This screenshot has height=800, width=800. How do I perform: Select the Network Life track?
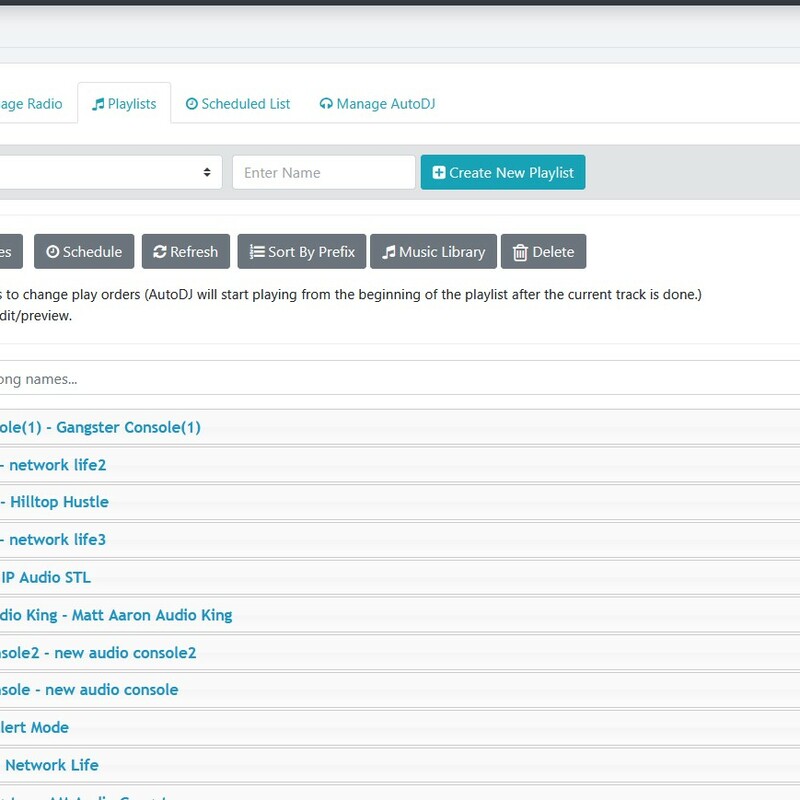pyautogui.click(x=52, y=765)
